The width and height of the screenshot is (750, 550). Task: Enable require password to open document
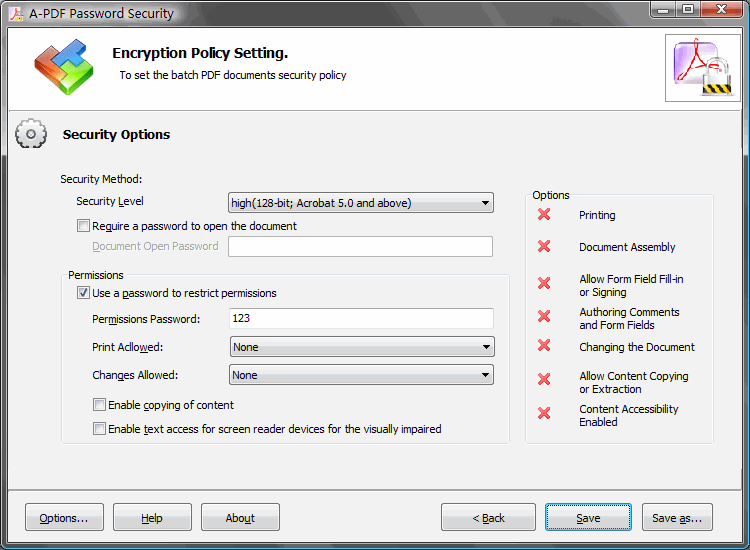[x=83, y=226]
